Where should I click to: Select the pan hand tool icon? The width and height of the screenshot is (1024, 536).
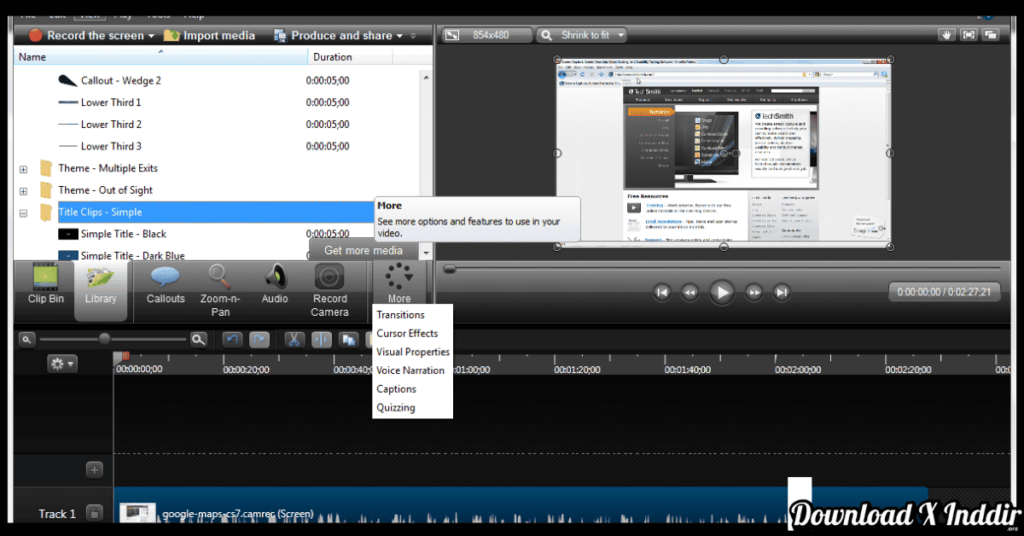[x=946, y=35]
